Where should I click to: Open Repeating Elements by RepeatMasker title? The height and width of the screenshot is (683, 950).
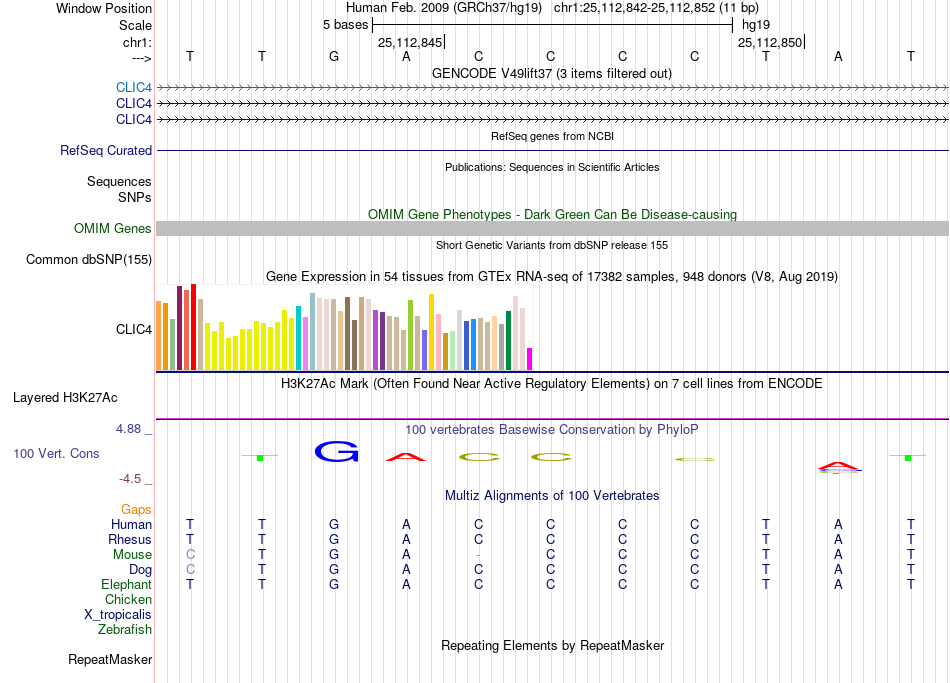pyautogui.click(x=552, y=645)
